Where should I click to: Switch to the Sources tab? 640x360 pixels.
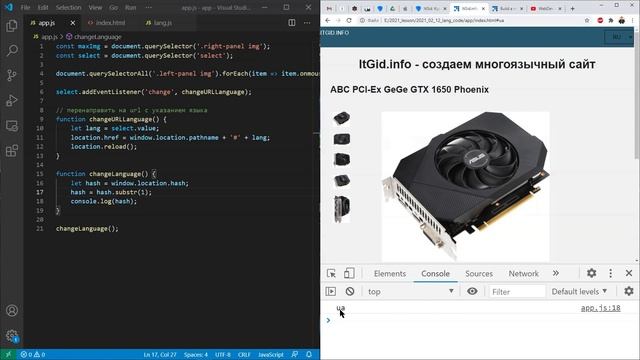click(479, 273)
